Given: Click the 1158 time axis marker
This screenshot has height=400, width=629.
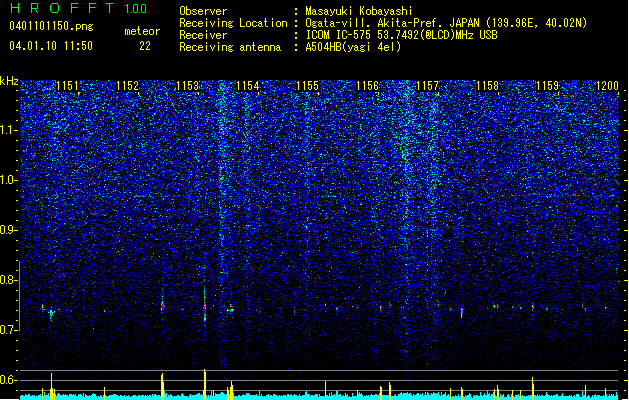Looking at the screenshot, I should 487,86.
